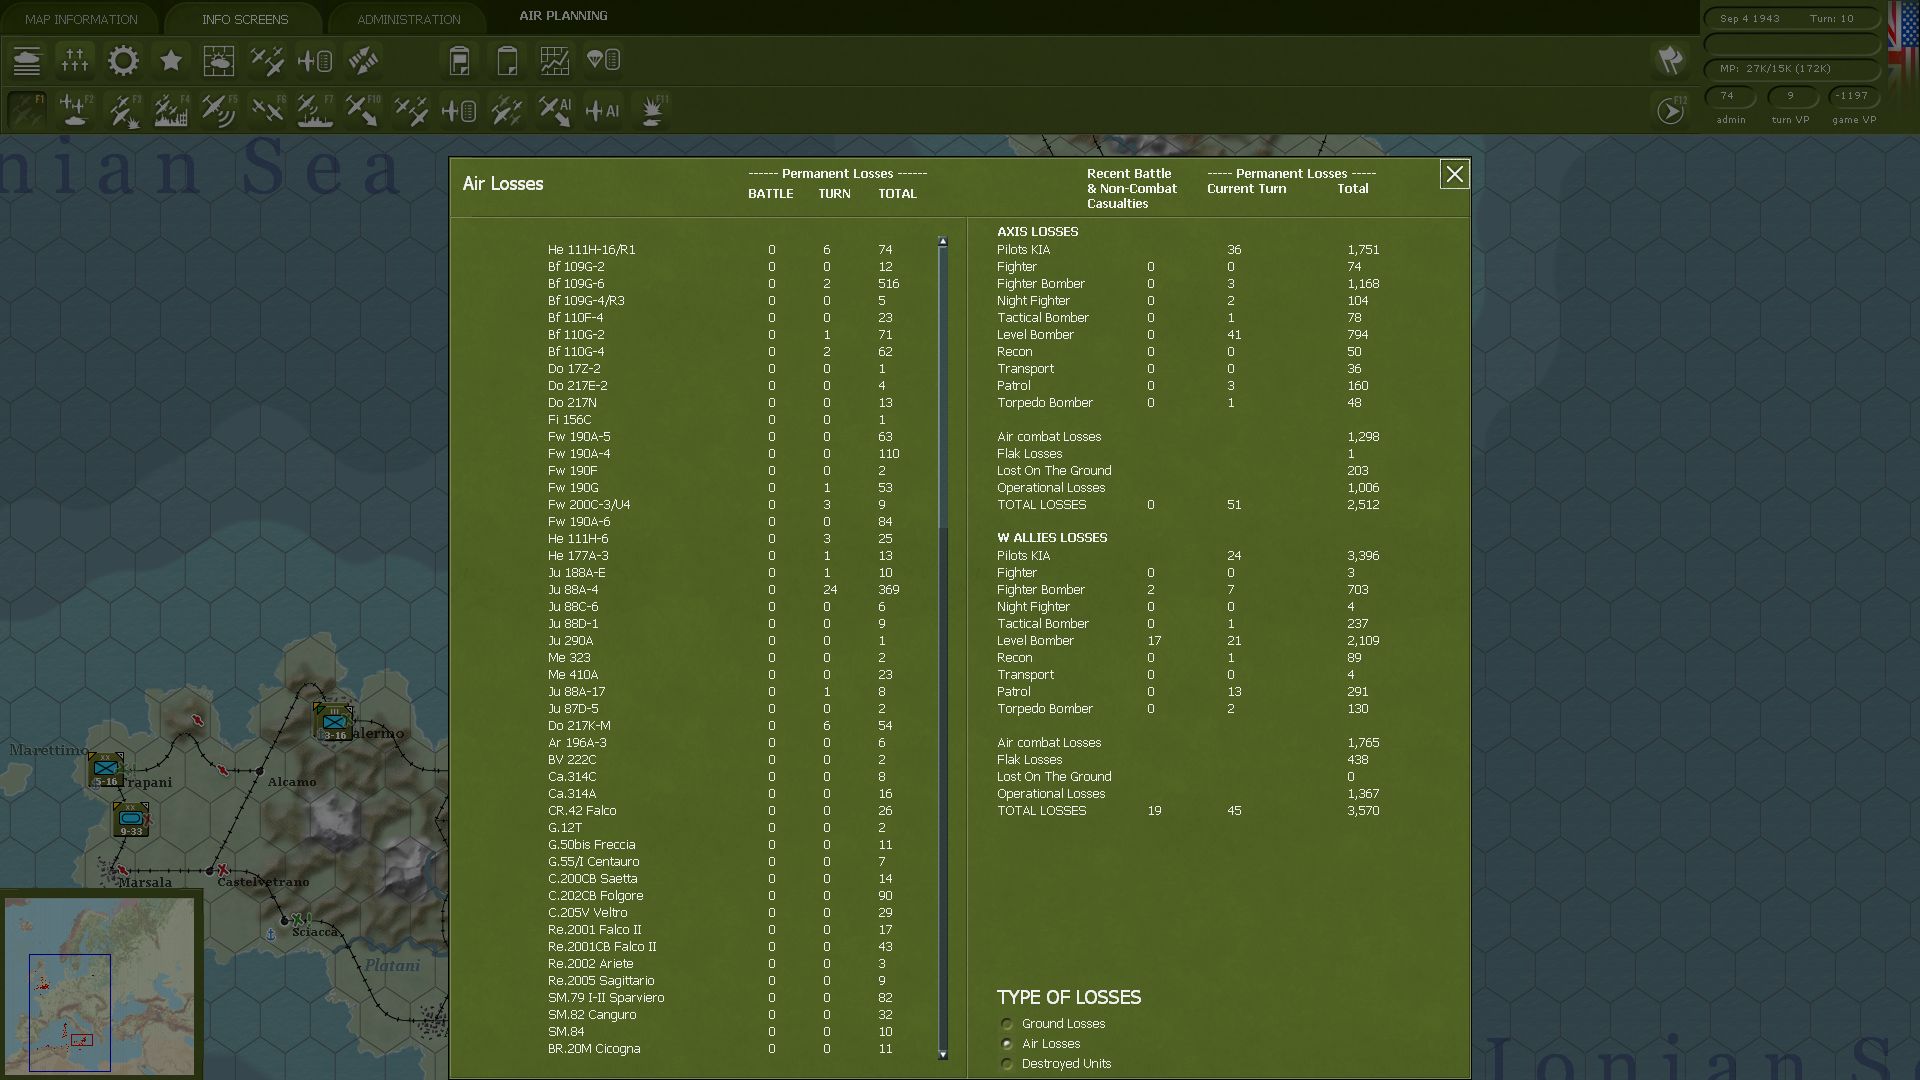Switch to the Air Planning tab
This screenshot has width=1920, height=1080.
coord(563,16)
